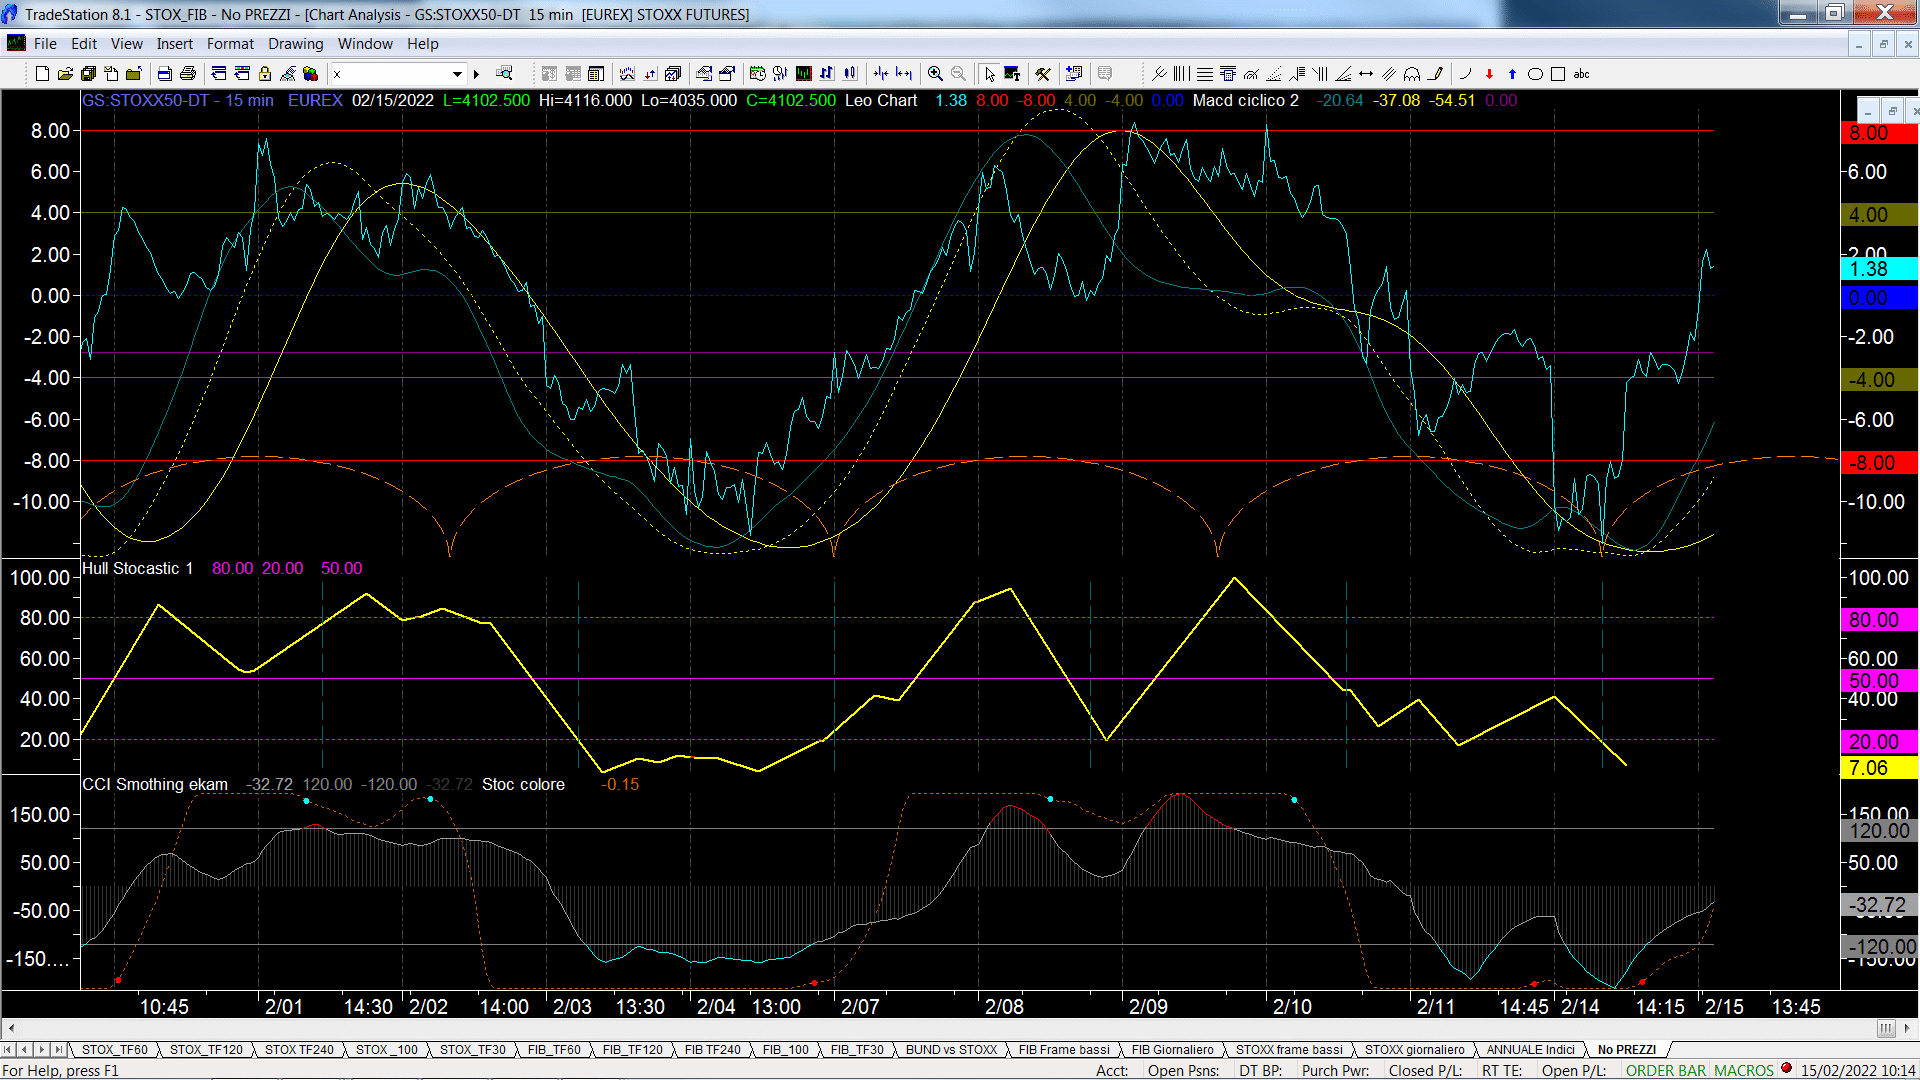Viewport: 1920px width, 1080px height.
Task: Select the vertical lines drawing tool
Action: [x=1181, y=74]
